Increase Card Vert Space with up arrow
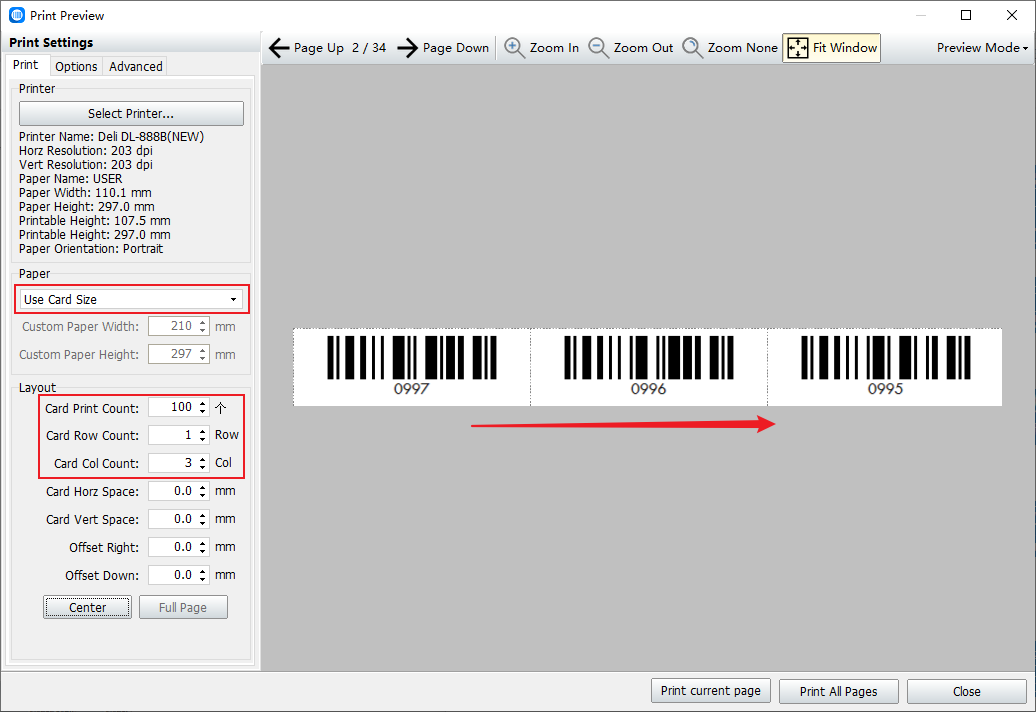The image size is (1036, 712). click(x=203, y=515)
